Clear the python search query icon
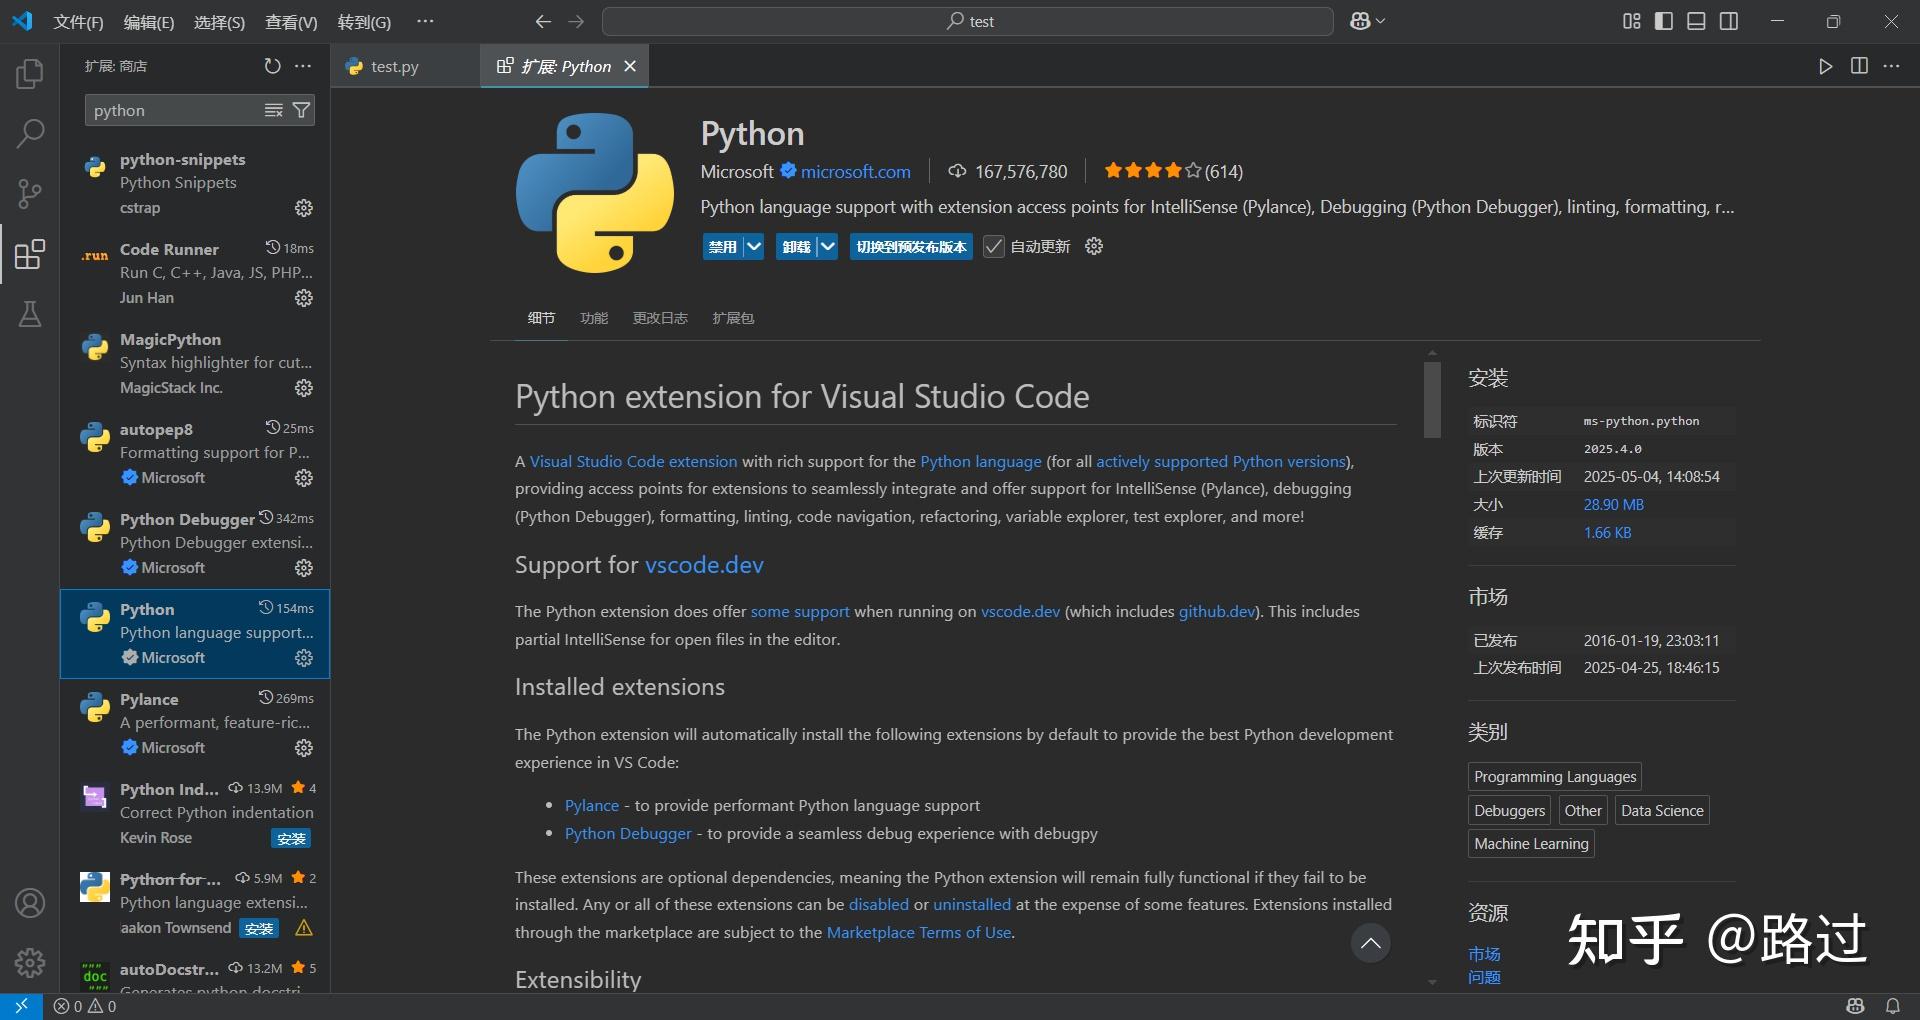The height and width of the screenshot is (1020, 1920). click(274, 110)
